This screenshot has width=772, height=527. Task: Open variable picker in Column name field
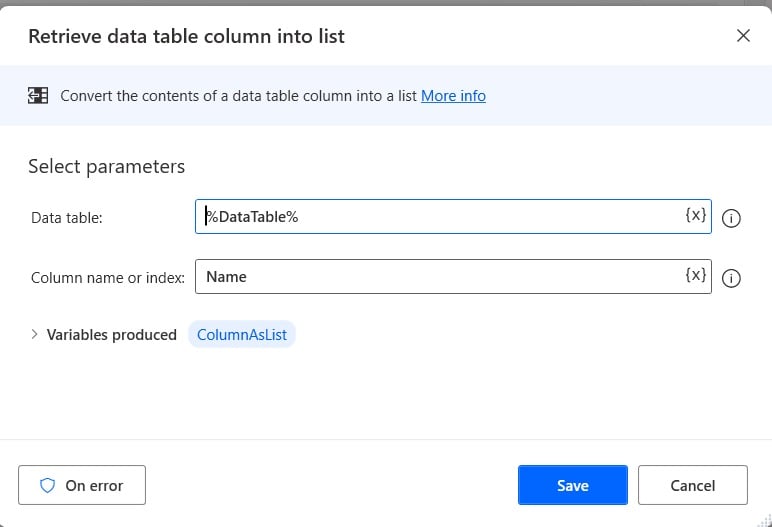click(x=696, y=275)
